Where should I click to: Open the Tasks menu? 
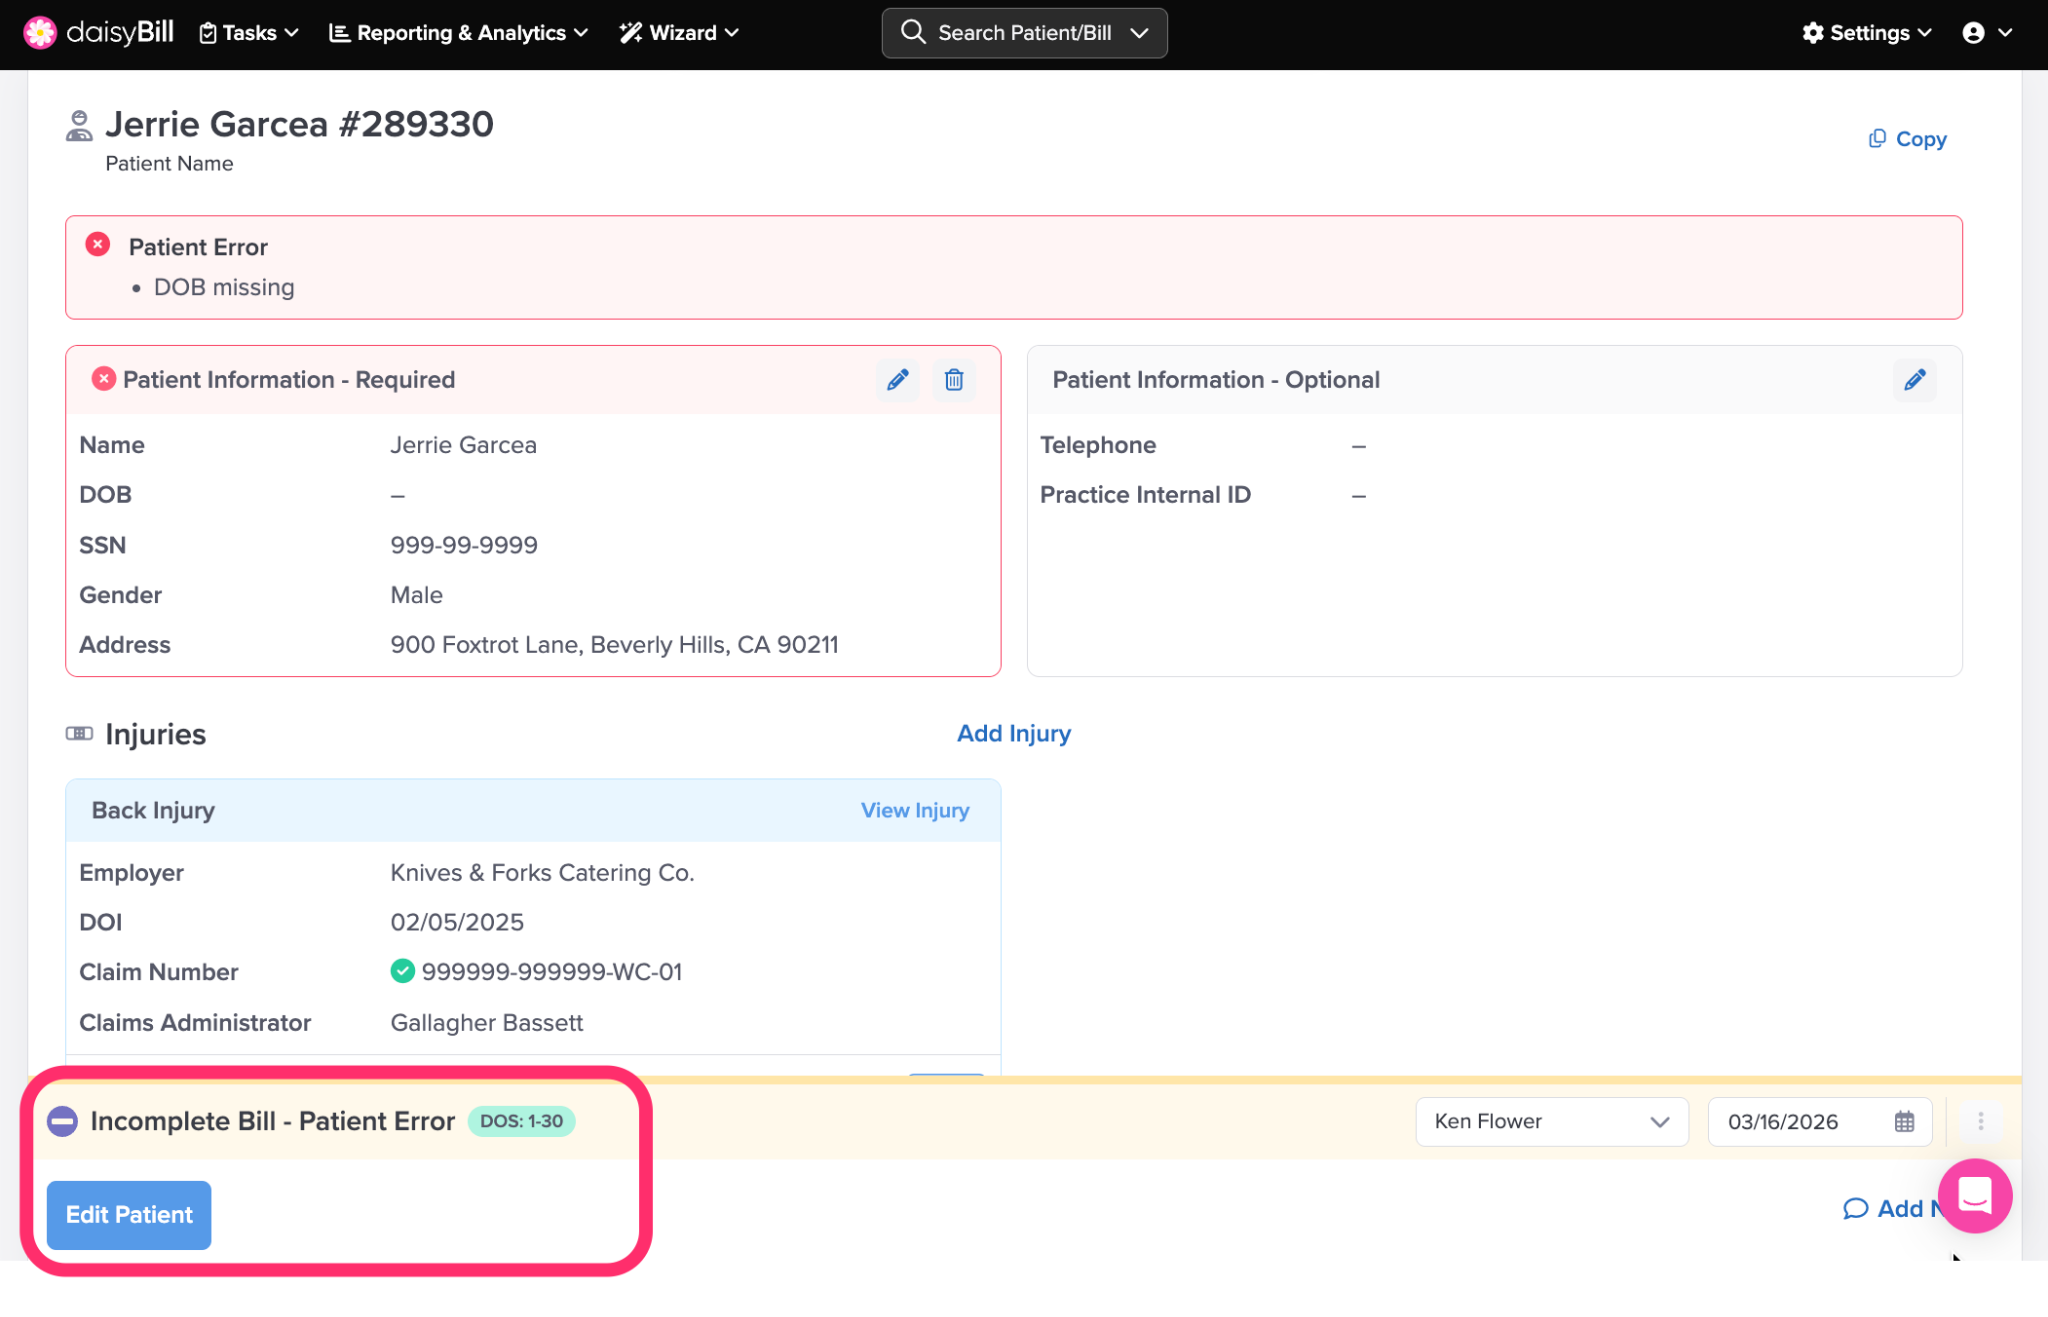[x=249, y=33]
